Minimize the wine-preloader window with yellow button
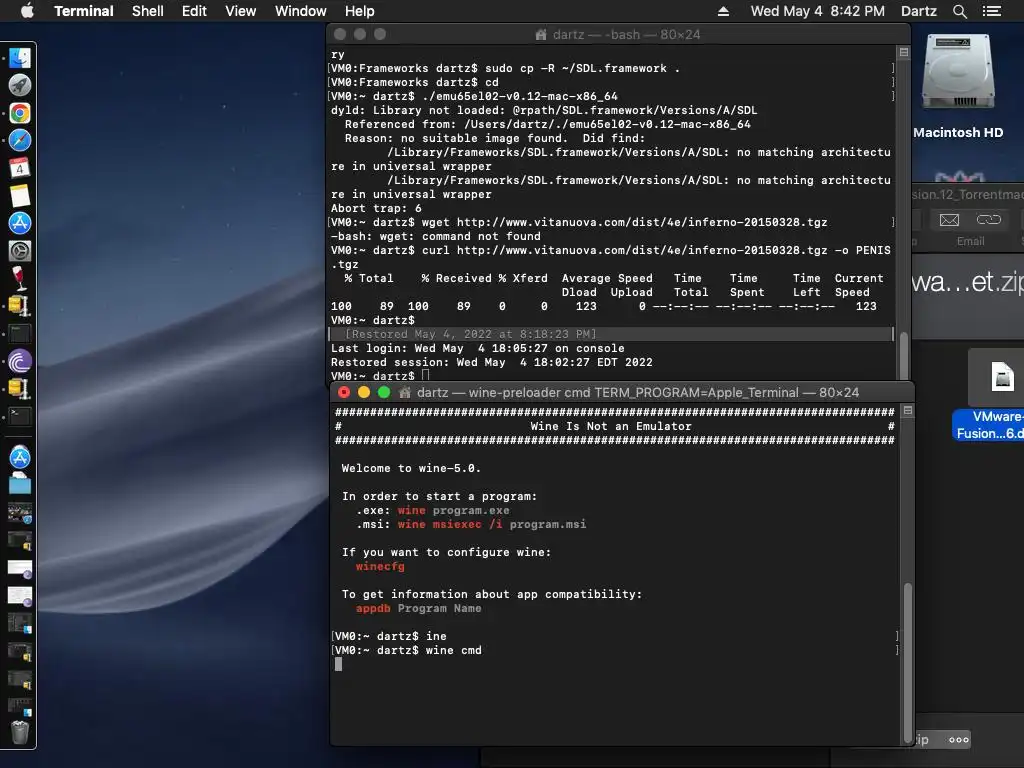This screenshot has width=1024, height=768. coord(364,392)
